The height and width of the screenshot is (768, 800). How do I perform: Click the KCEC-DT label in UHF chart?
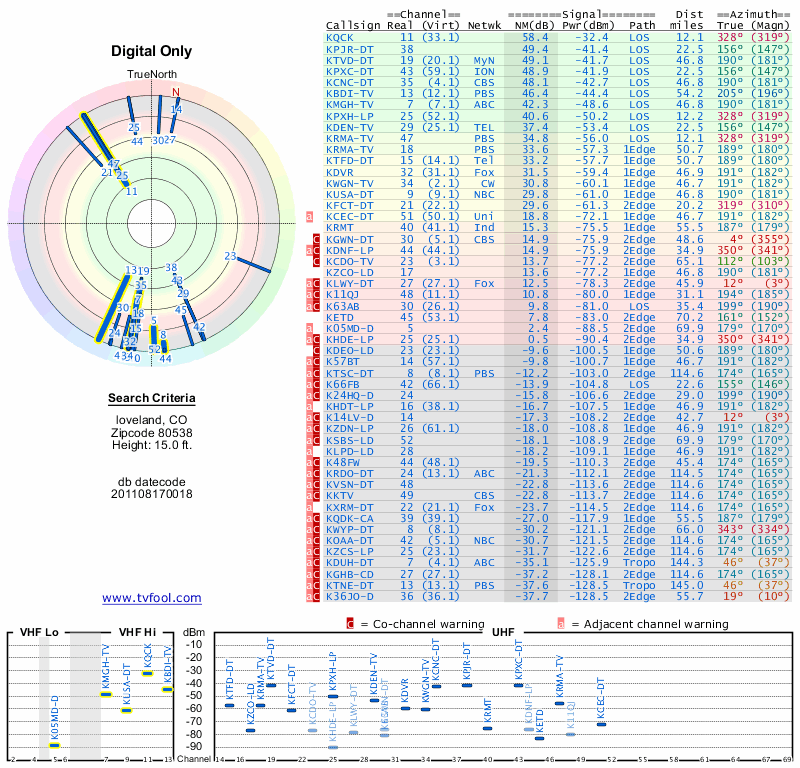601,698
